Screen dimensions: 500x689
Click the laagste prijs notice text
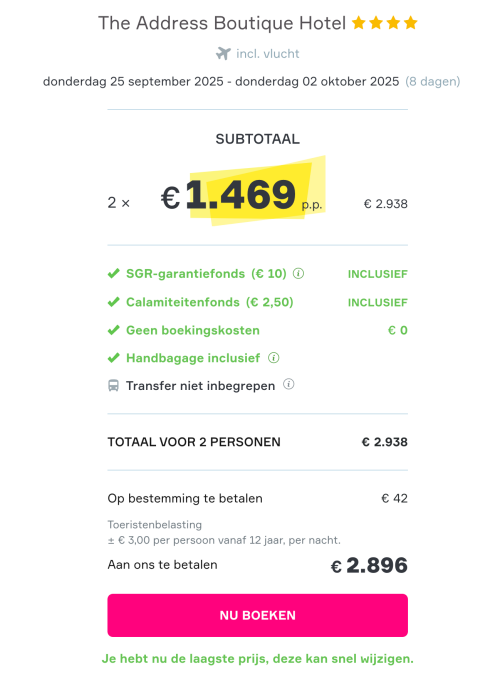coord(257,659)
